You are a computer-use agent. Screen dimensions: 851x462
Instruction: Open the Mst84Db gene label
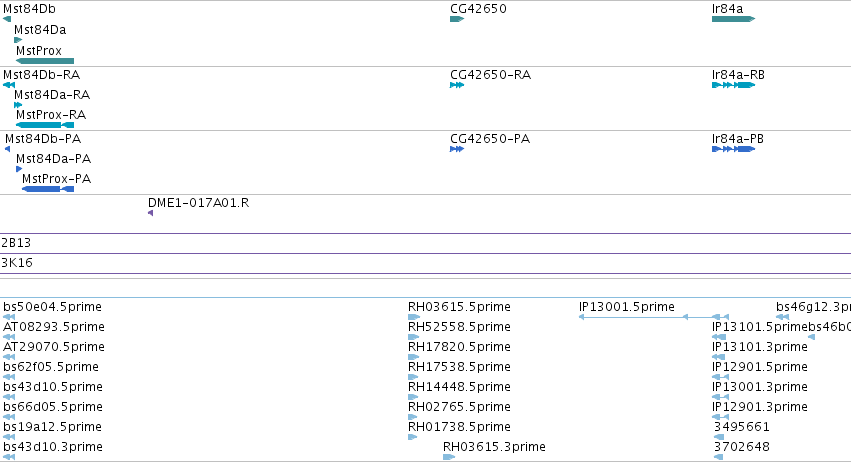click(x=29, y=9)
